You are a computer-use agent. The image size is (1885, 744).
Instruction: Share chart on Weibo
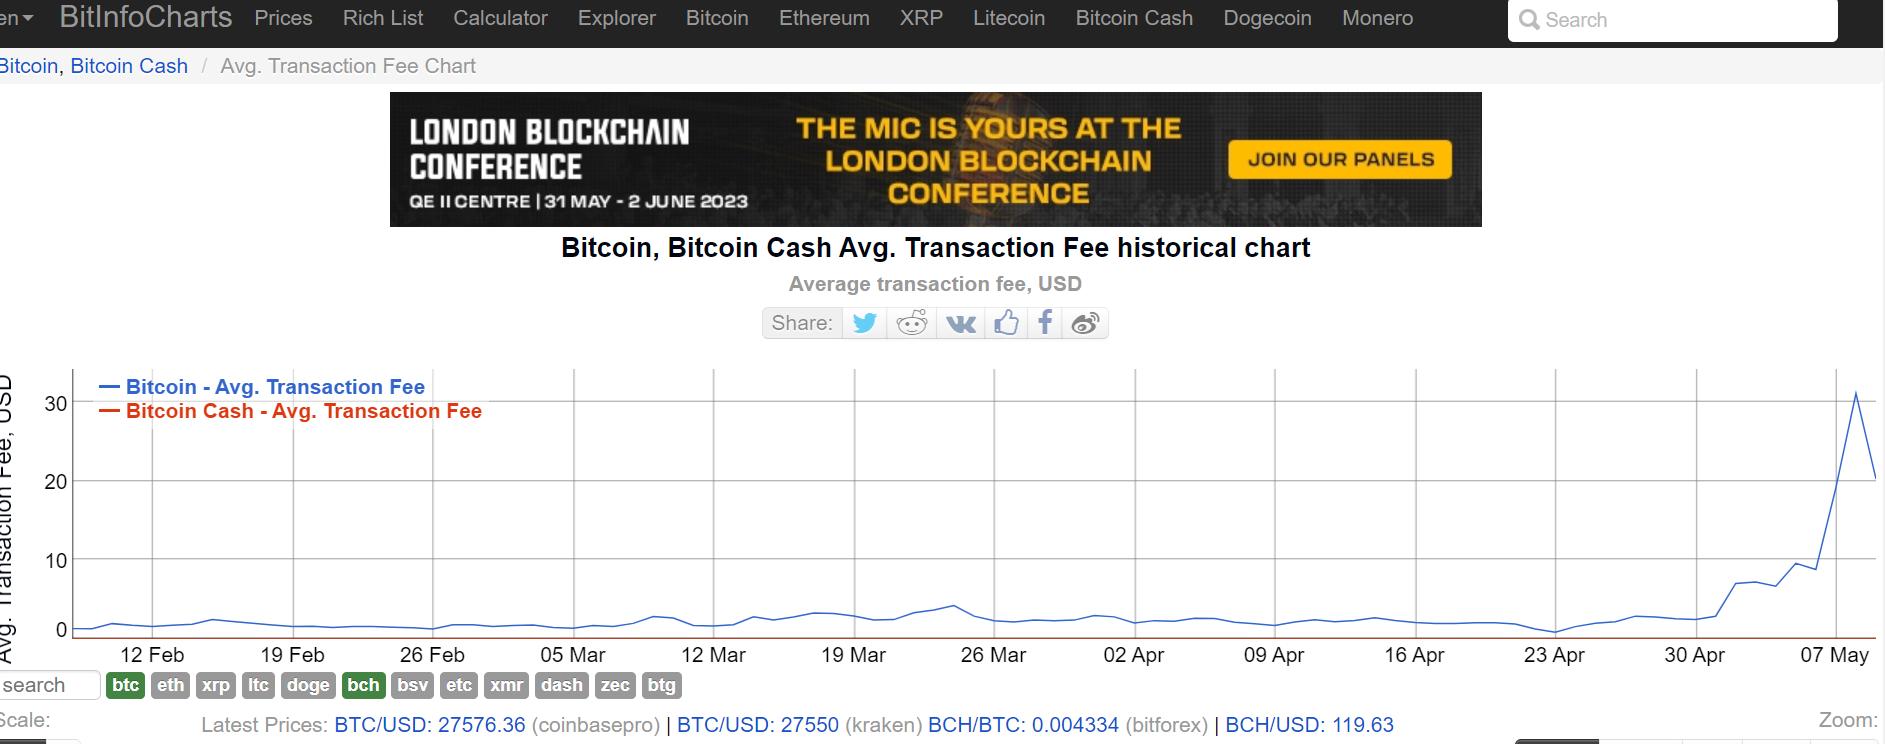point(1085,323)
